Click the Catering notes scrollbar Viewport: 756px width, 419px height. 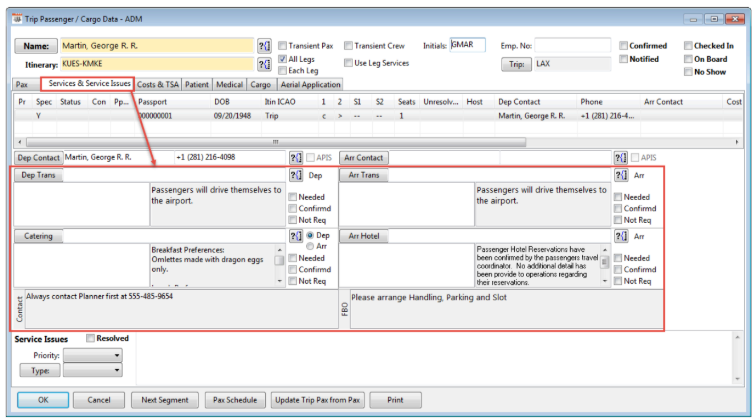(279, 265)
